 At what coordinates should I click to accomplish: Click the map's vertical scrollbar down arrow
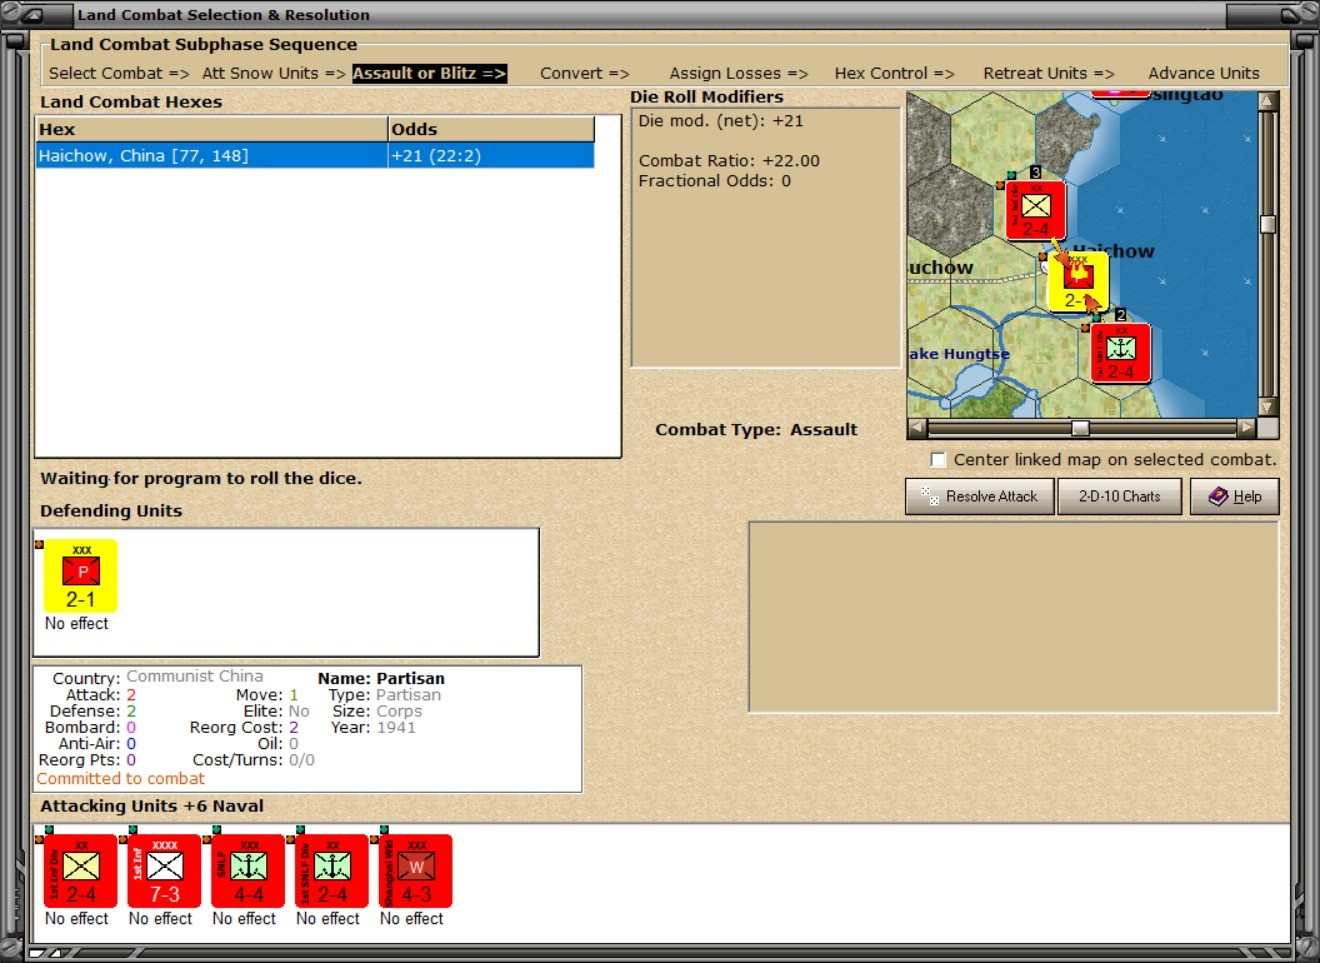coord(1268,407)
